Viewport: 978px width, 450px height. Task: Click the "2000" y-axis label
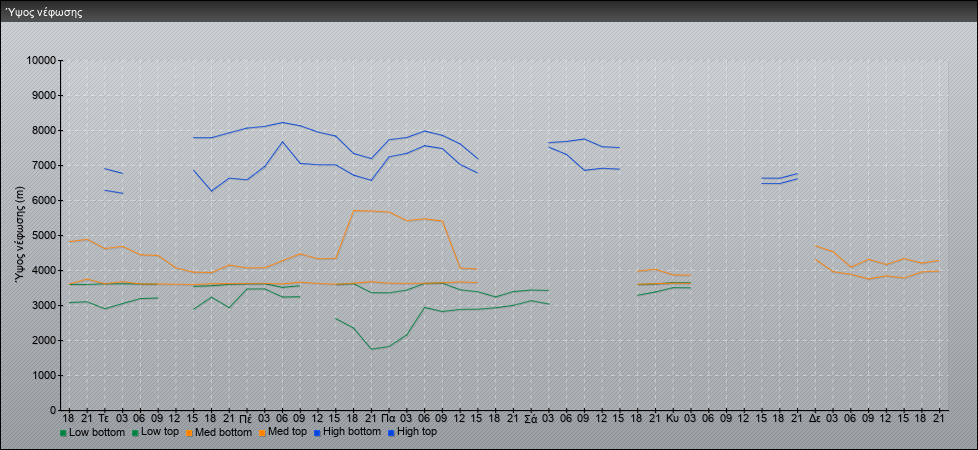[x=44, y=340]
